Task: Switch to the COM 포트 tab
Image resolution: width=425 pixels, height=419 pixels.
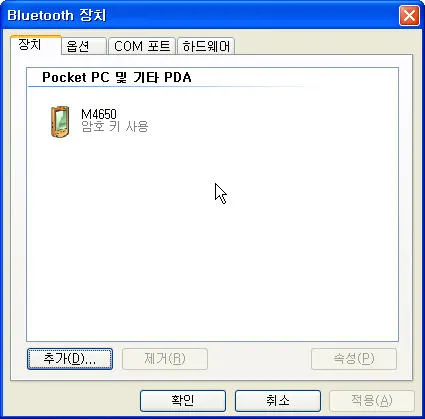Action: [142, 46]
